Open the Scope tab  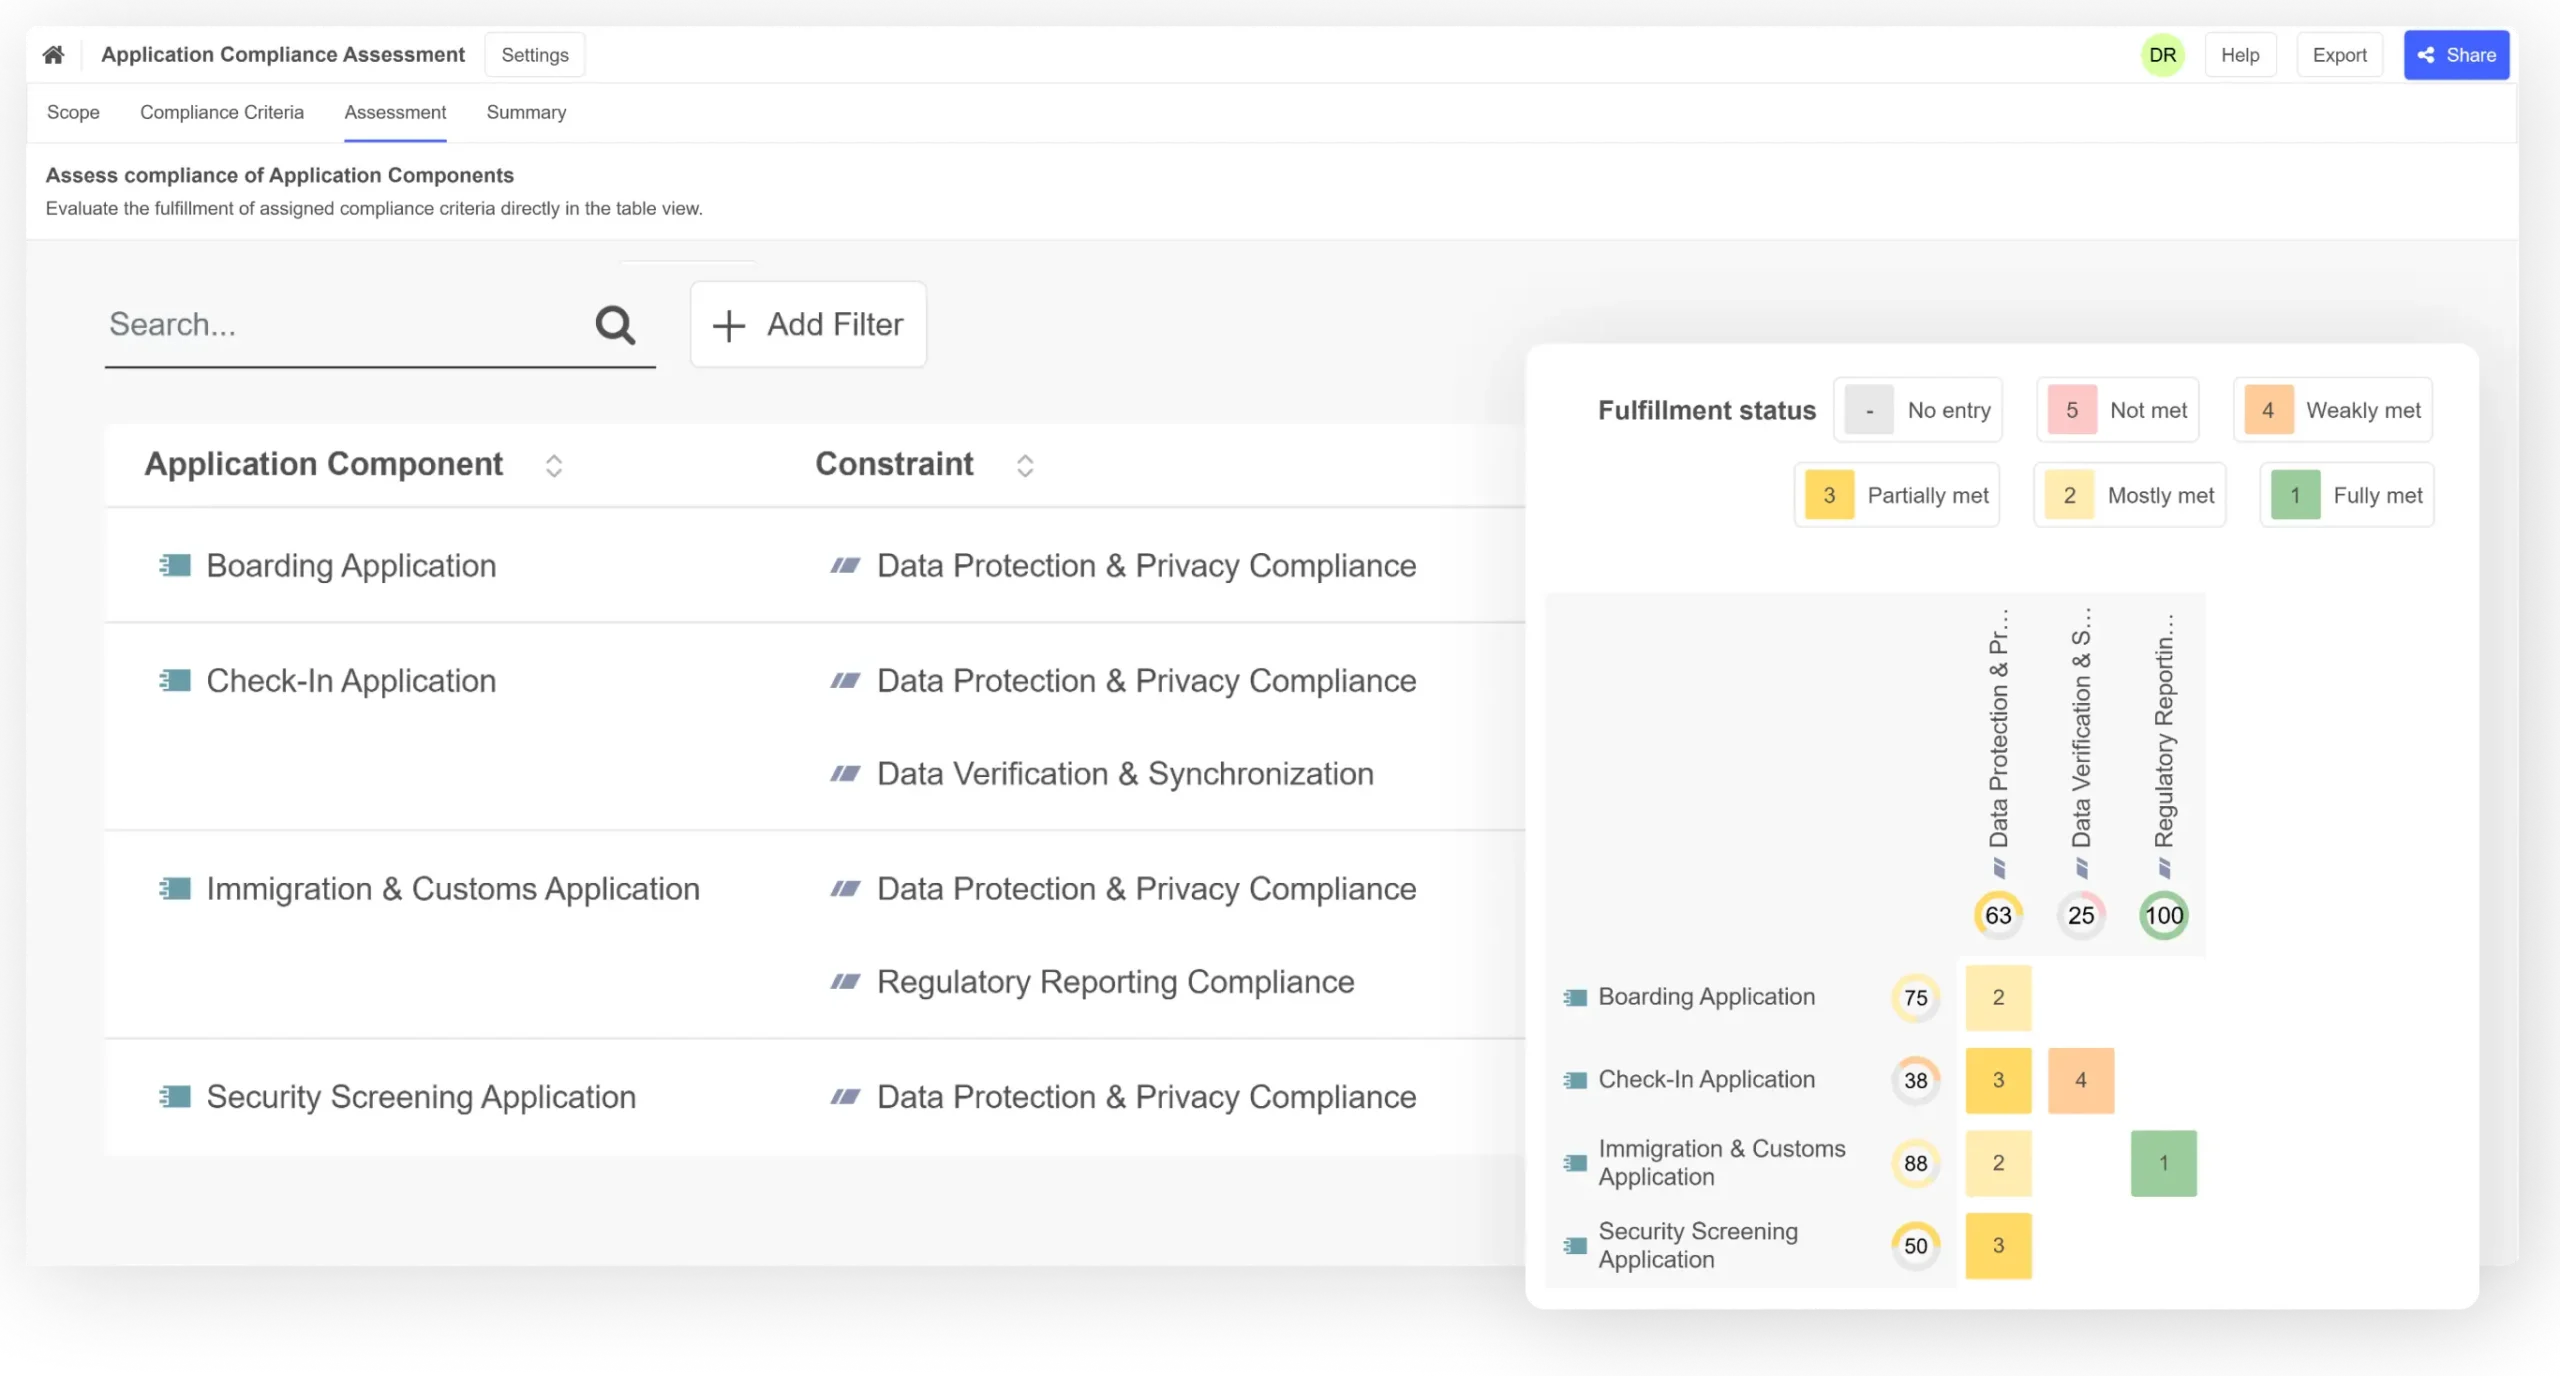(x=73, y=112)
